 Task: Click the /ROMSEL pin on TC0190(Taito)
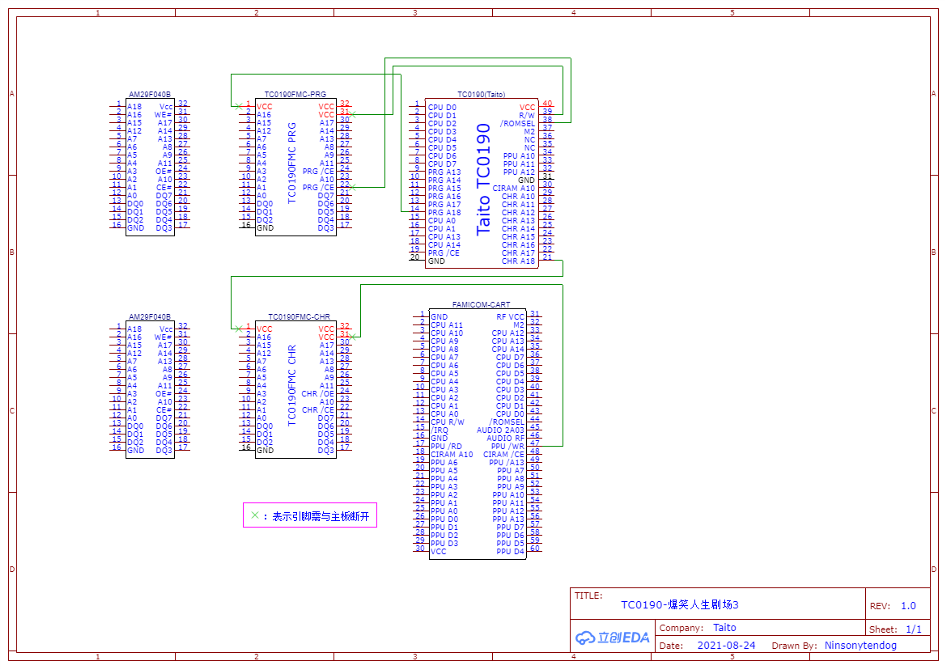pos(517,123)
